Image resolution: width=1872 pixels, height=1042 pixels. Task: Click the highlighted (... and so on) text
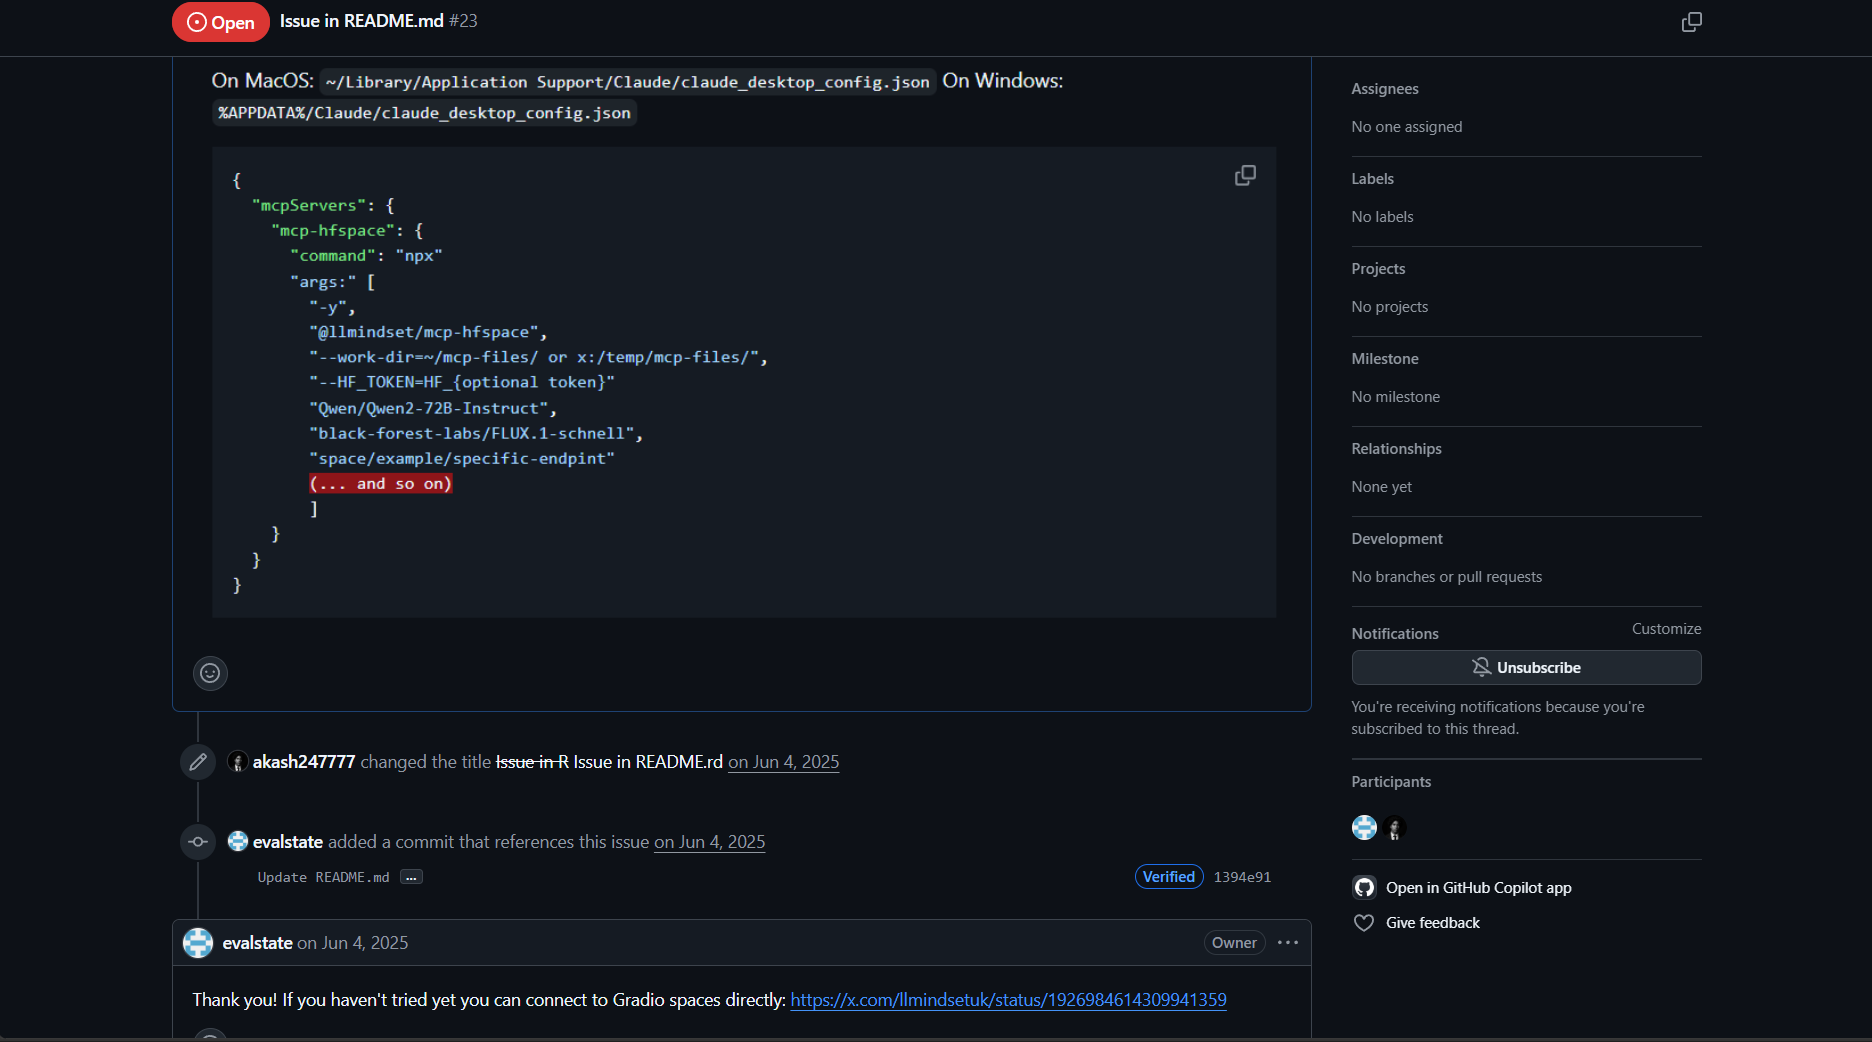pyautogui.click(x=381, y=484)
